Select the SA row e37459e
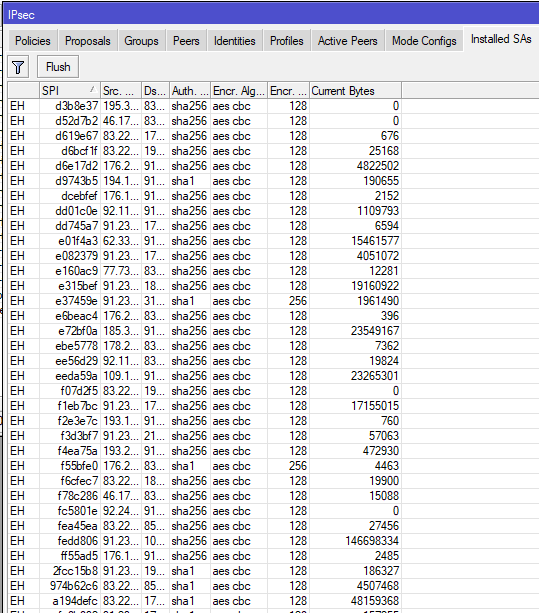539x613 pixels. [x=204, y=301]
